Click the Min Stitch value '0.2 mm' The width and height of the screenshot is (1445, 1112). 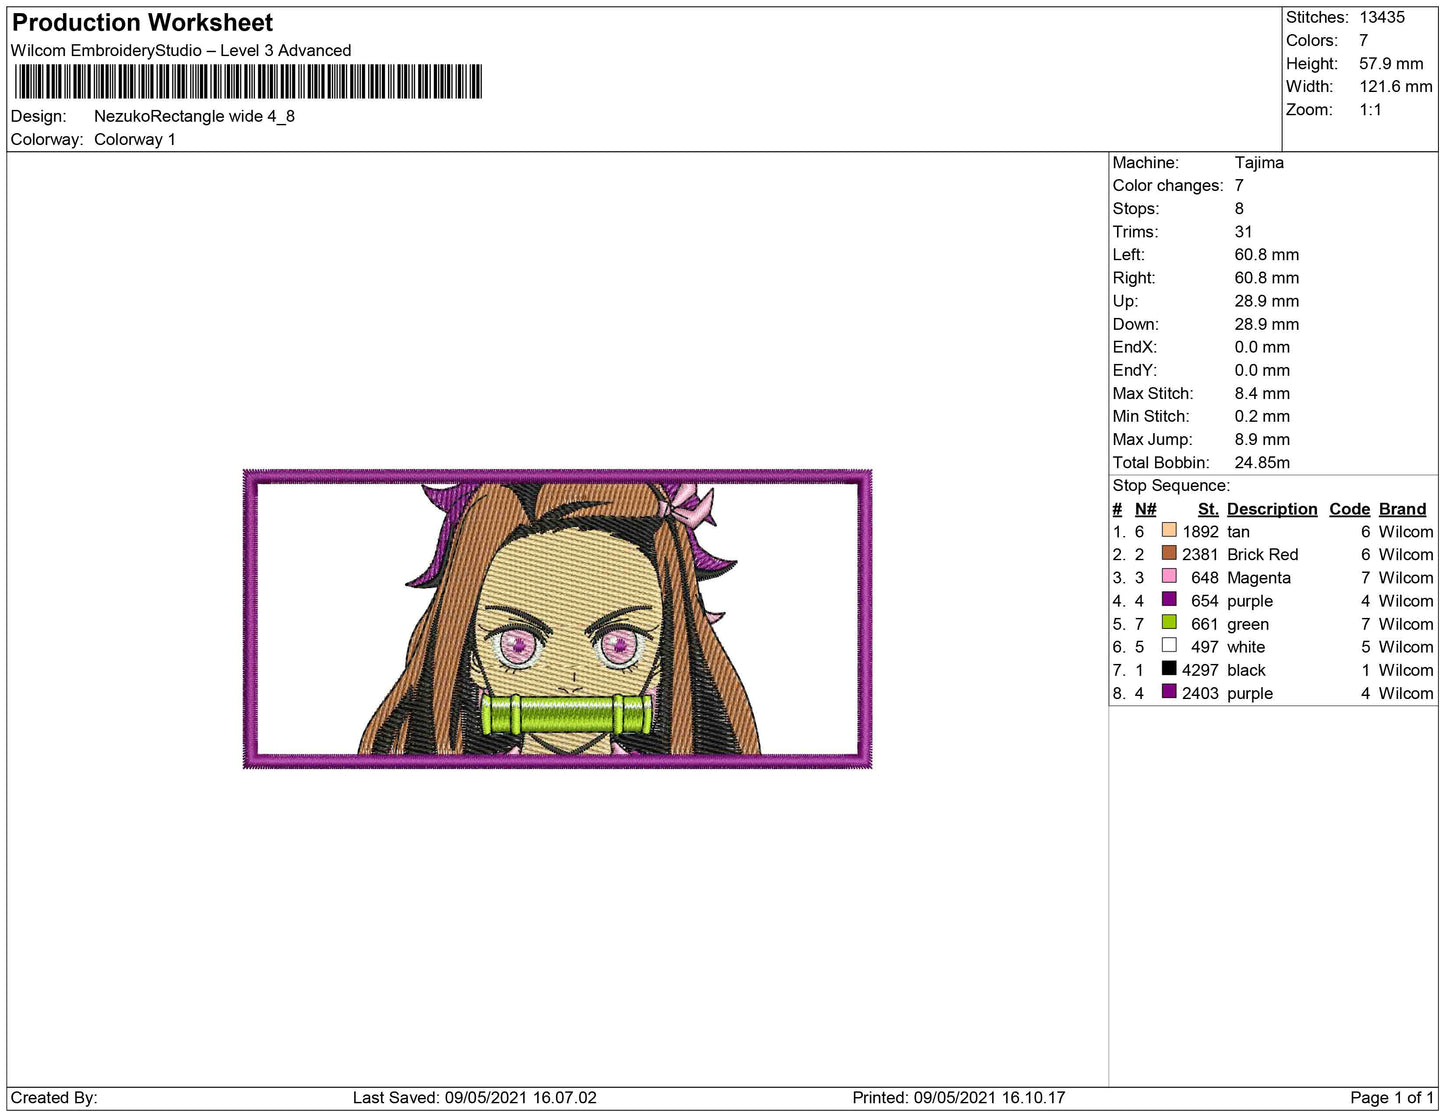coord(1262,416)
